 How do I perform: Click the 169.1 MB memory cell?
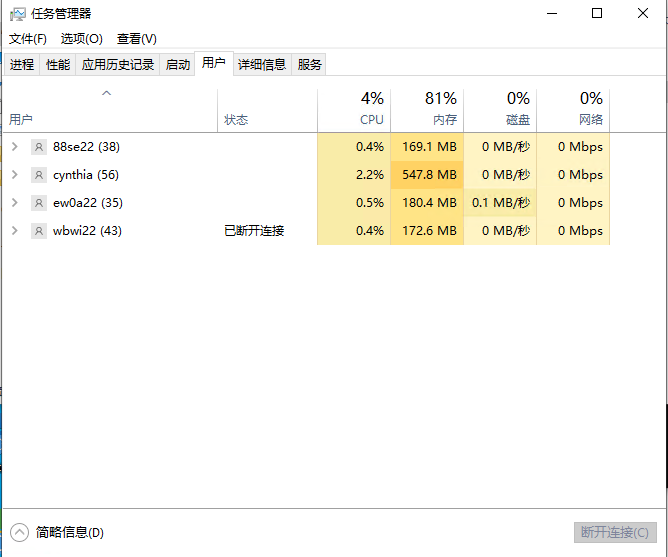(427, 147)
